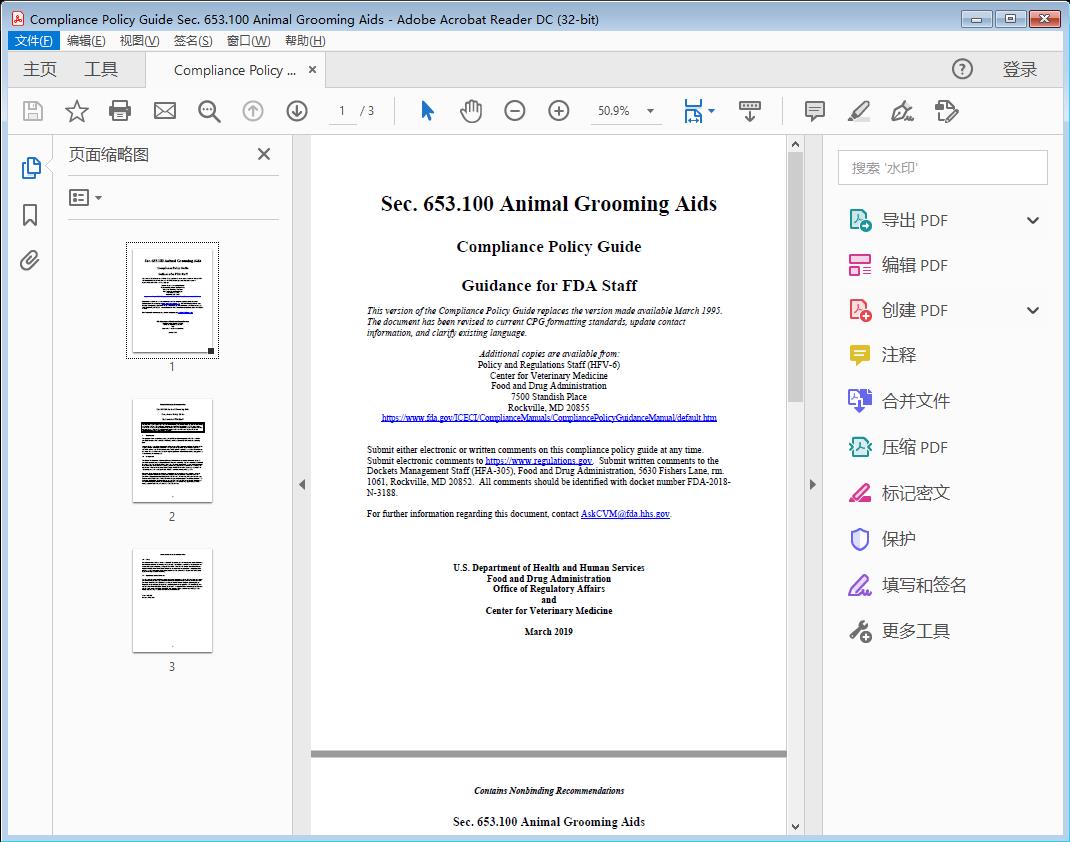This screenshot has width=1070, height=842.
Task: Collapse the left navigation pane
Action: pos(302,485)
